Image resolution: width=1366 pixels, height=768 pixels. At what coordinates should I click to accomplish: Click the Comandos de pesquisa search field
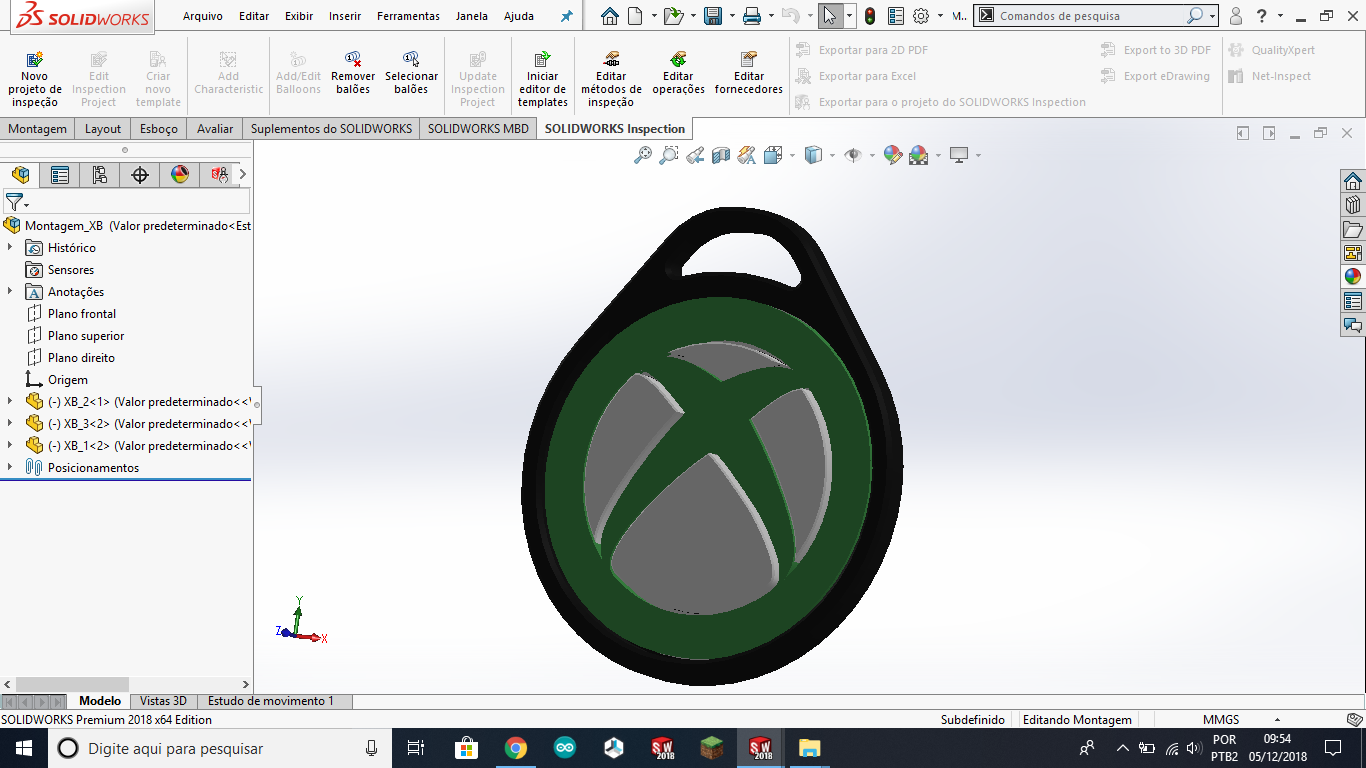[x=1090, y=16]
